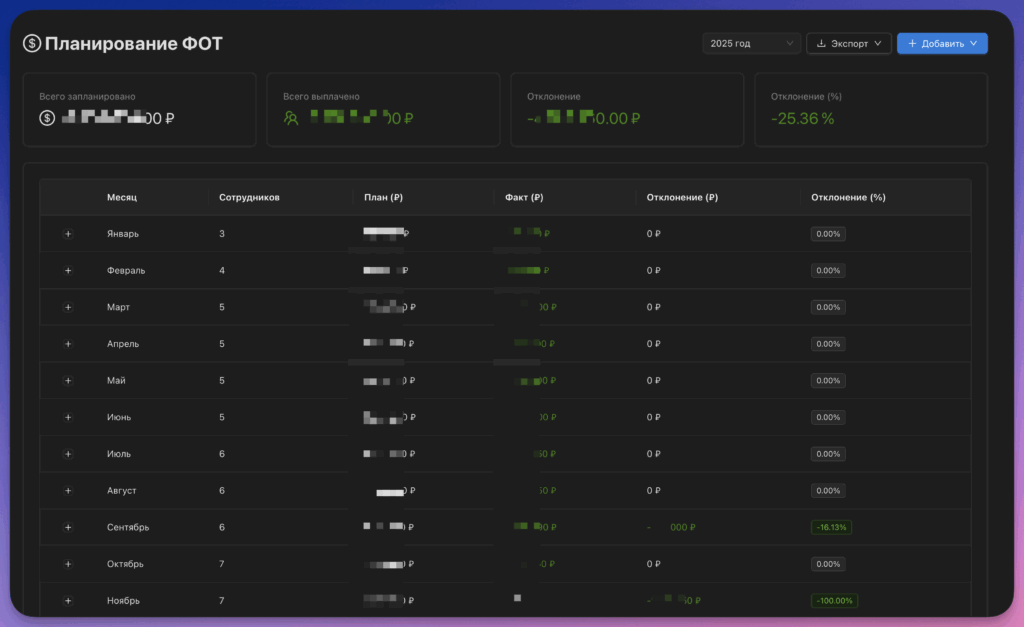Screen dimensions: 1024x627
Task: Click the blue Добавить button
Action: [x=942, y=43]
